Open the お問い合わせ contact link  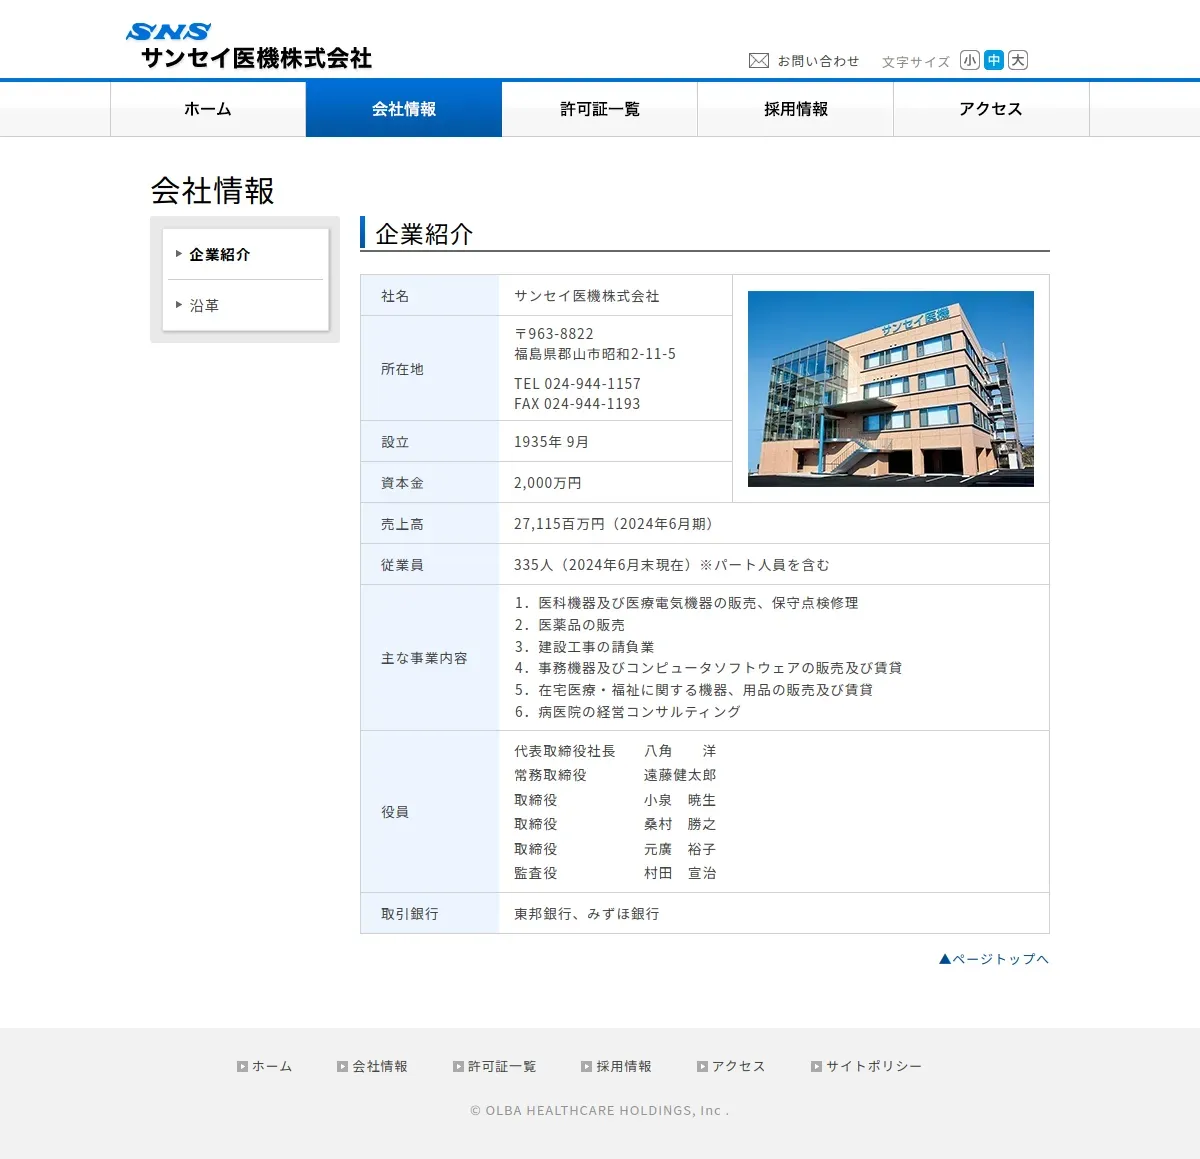tap(818, 61)
